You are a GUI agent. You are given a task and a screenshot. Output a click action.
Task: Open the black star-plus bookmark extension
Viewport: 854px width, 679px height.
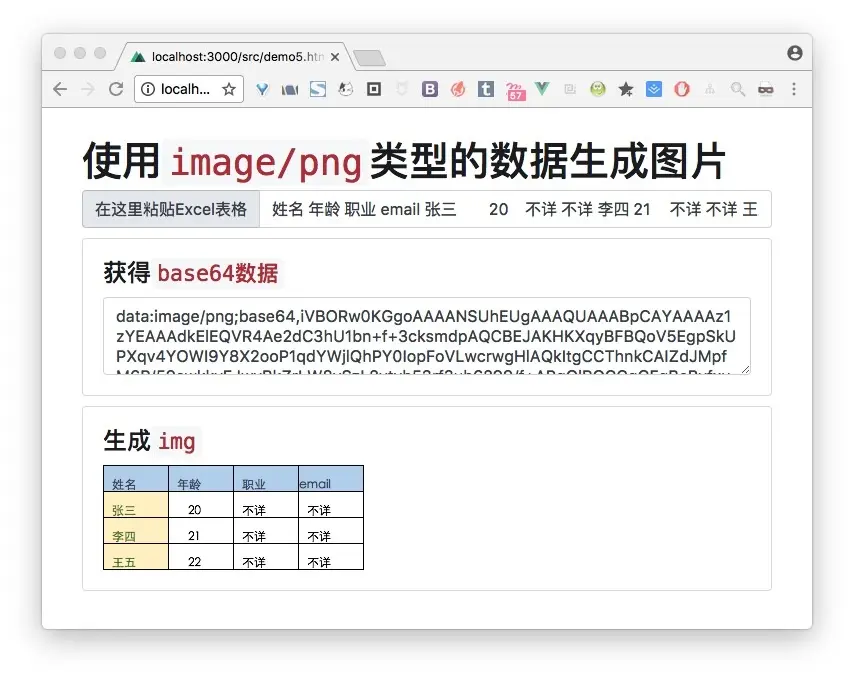pyautogui.click(x=626, y=89)
